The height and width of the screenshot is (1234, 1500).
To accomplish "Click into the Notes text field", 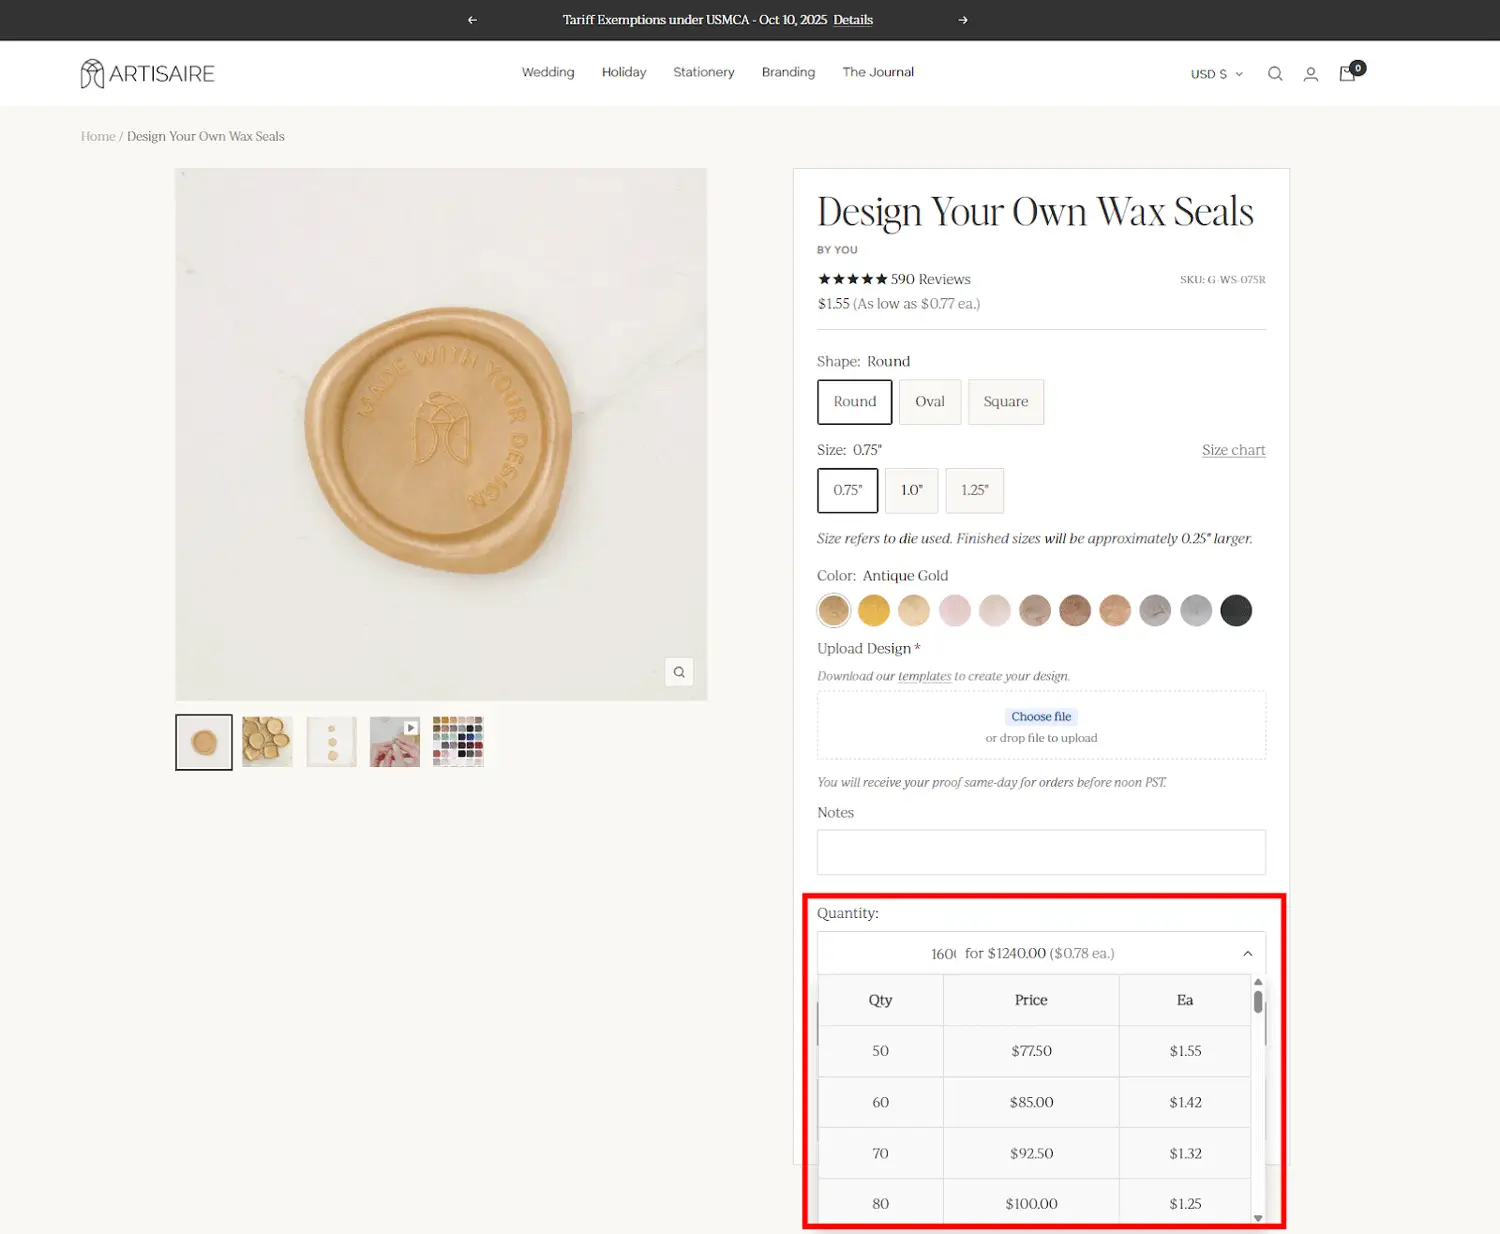I will point(1041,852).
